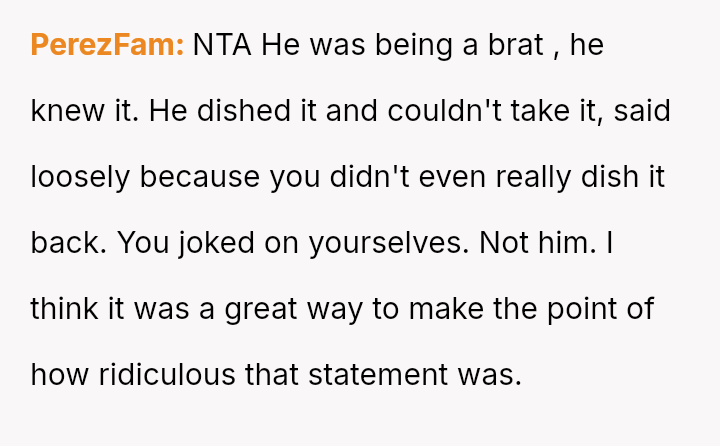
Task: Click the word 'loosely' in the comment
Action: (x=80, y=177)
